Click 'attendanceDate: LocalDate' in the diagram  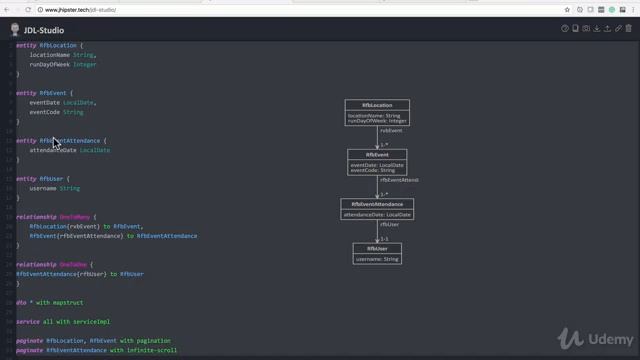coord(377,215)
